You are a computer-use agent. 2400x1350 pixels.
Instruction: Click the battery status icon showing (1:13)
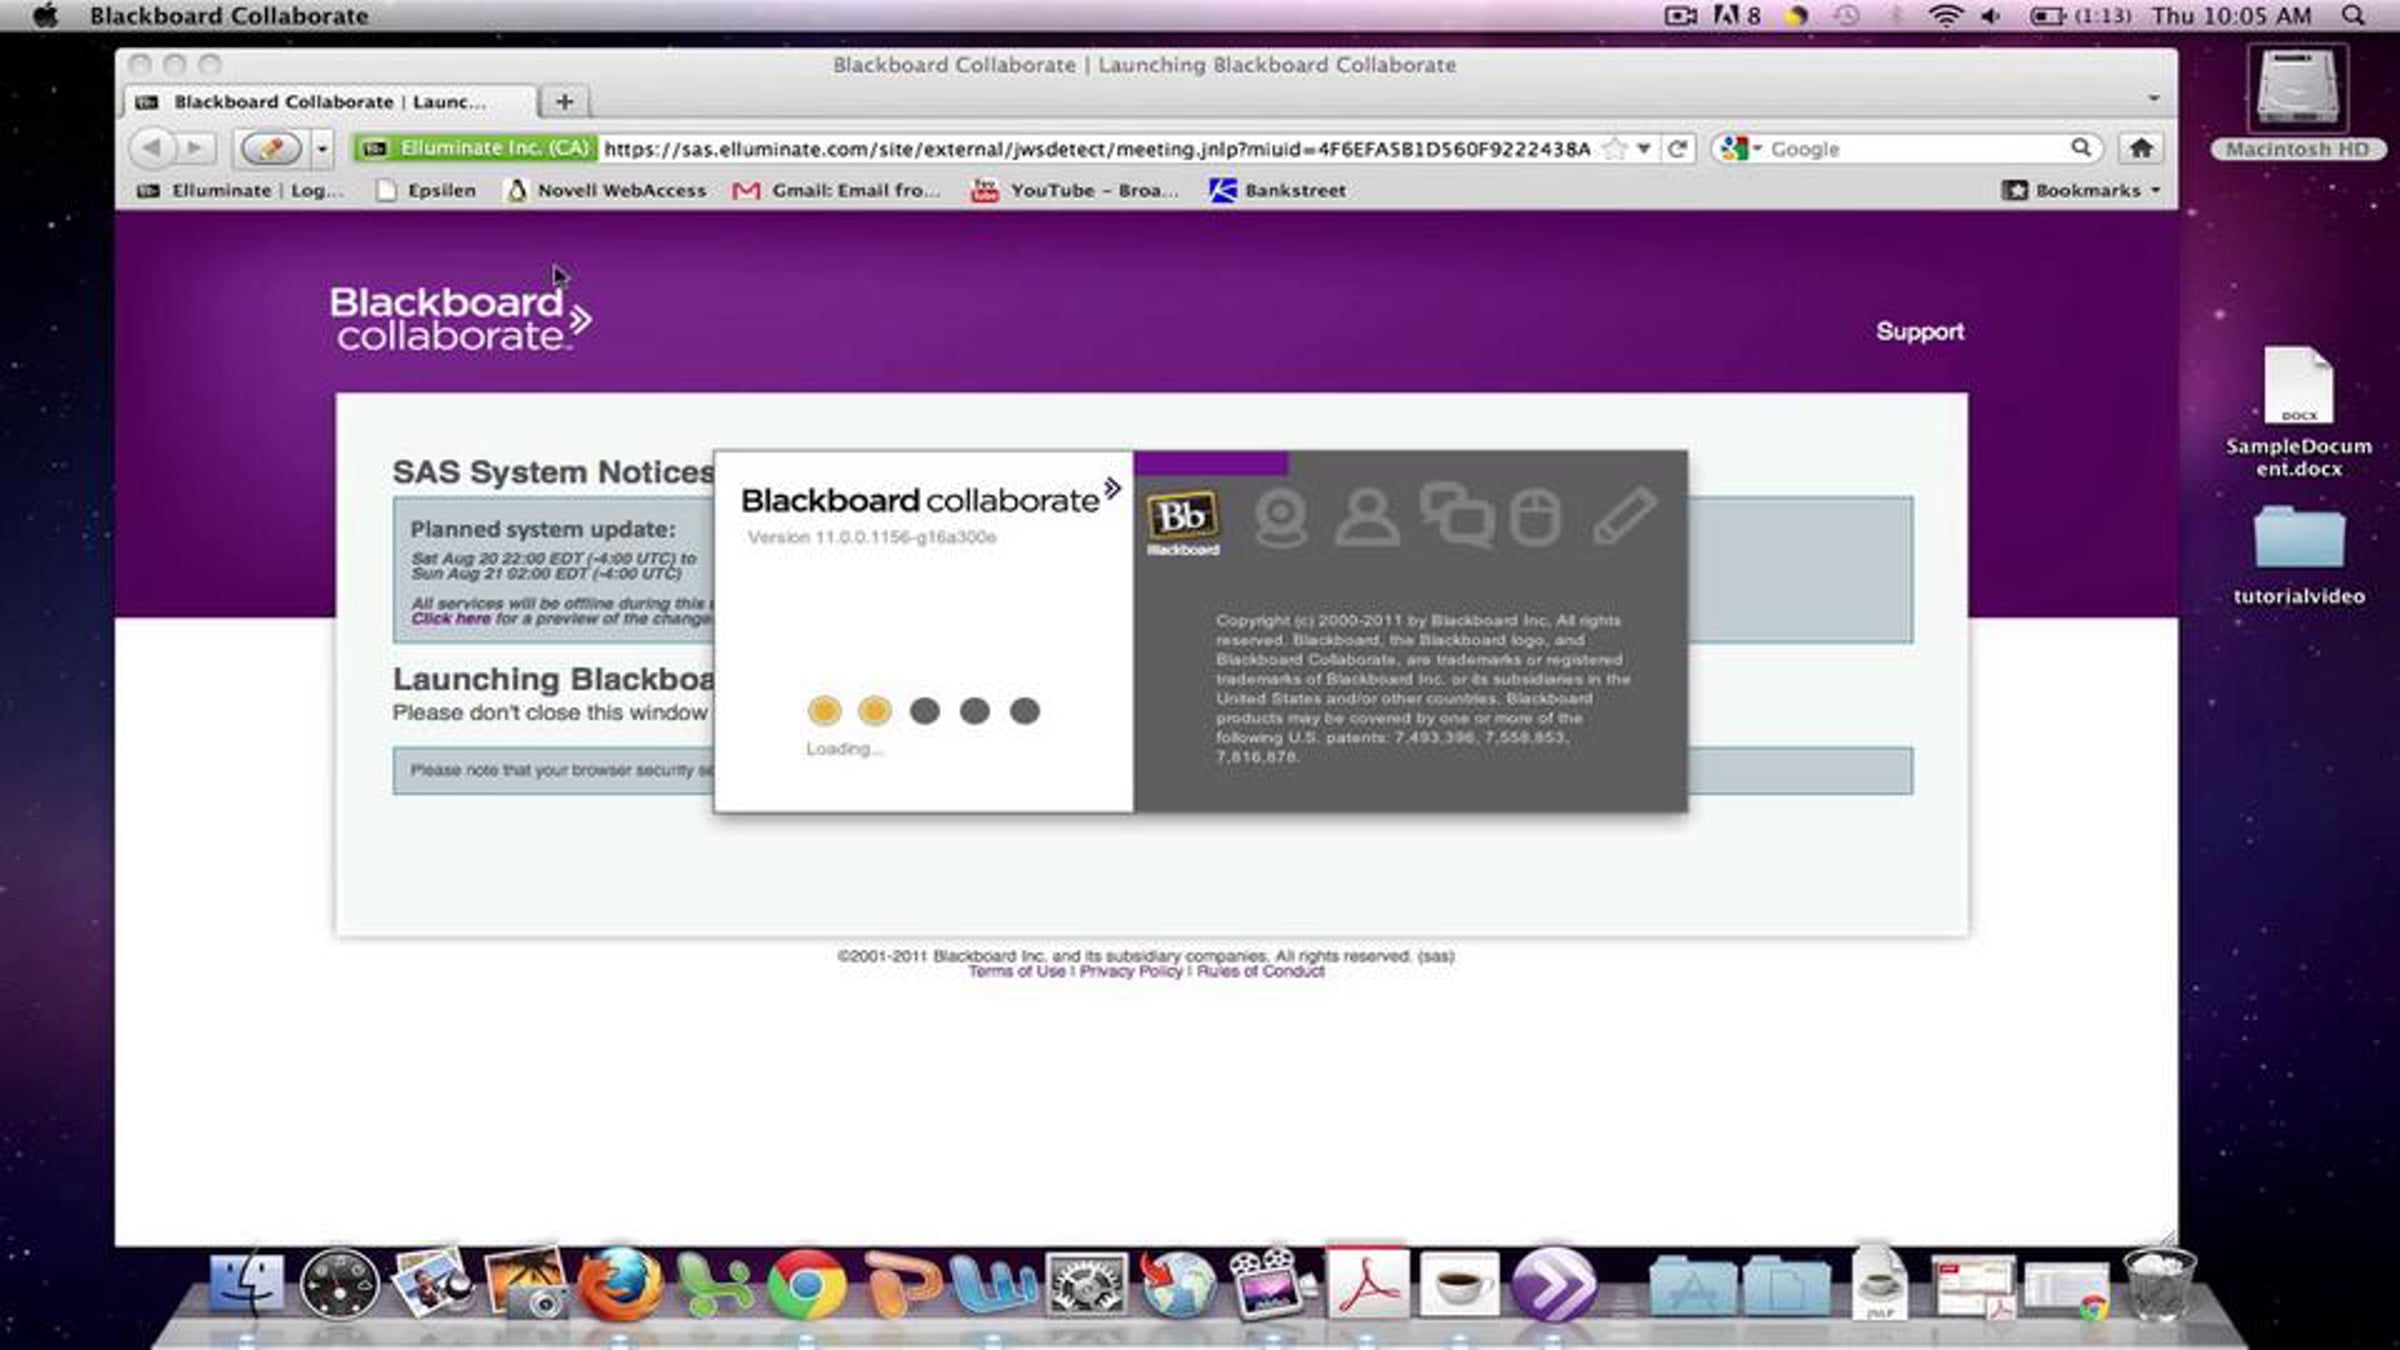[2080, 16]
